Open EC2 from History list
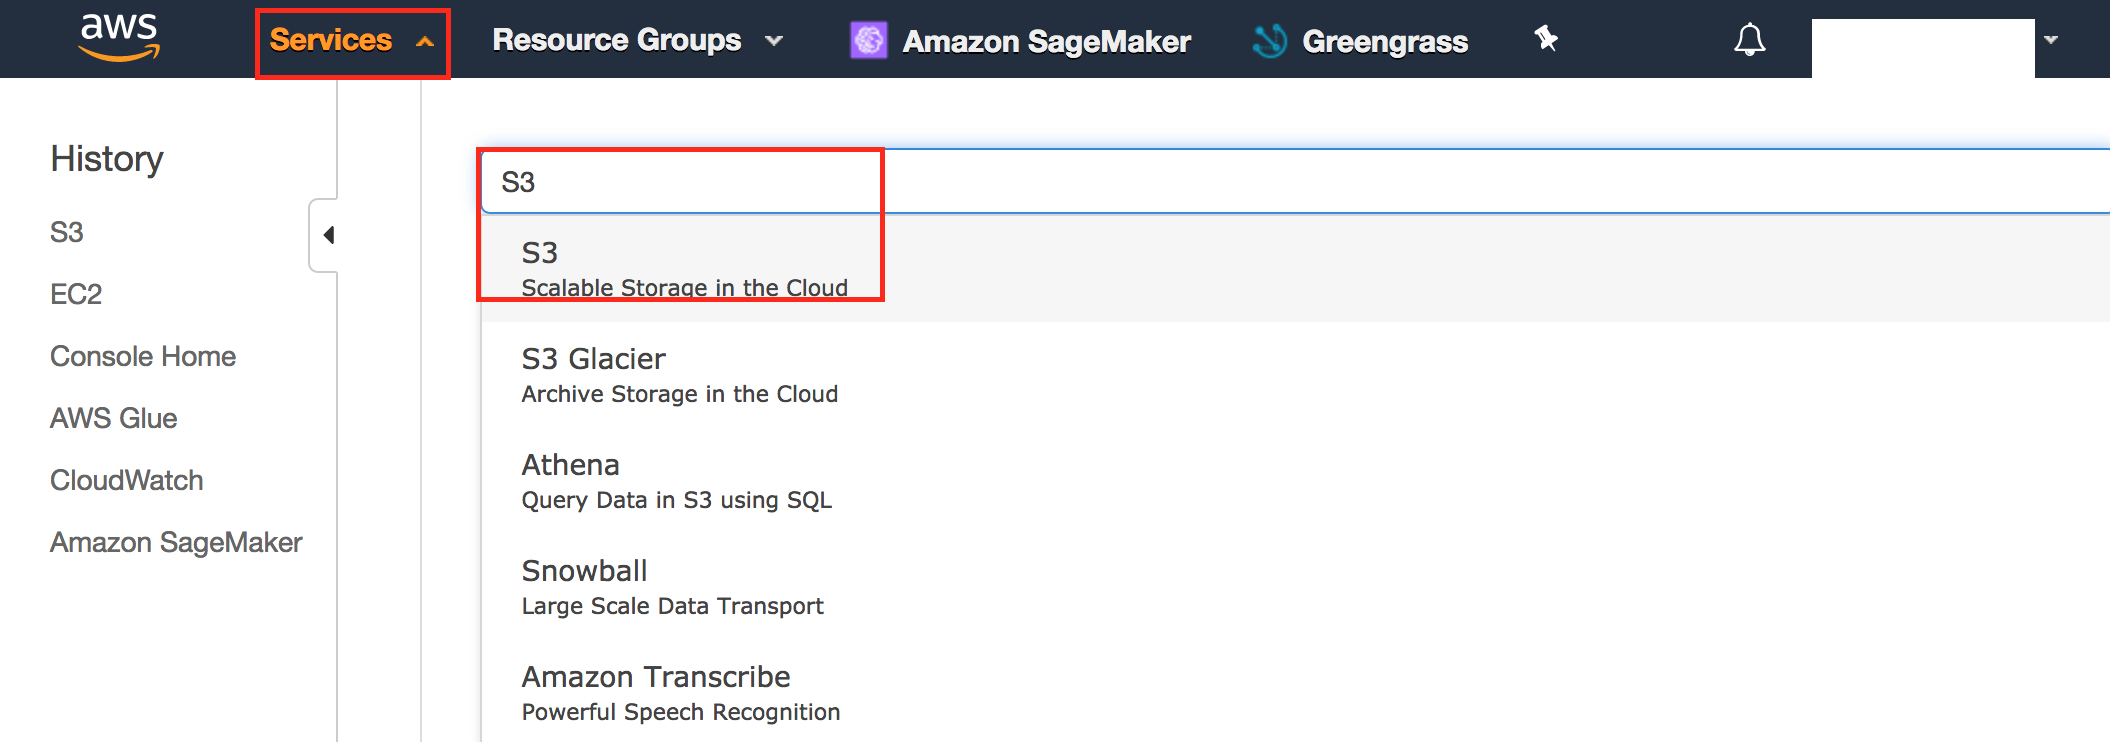 tap(76, 294)
